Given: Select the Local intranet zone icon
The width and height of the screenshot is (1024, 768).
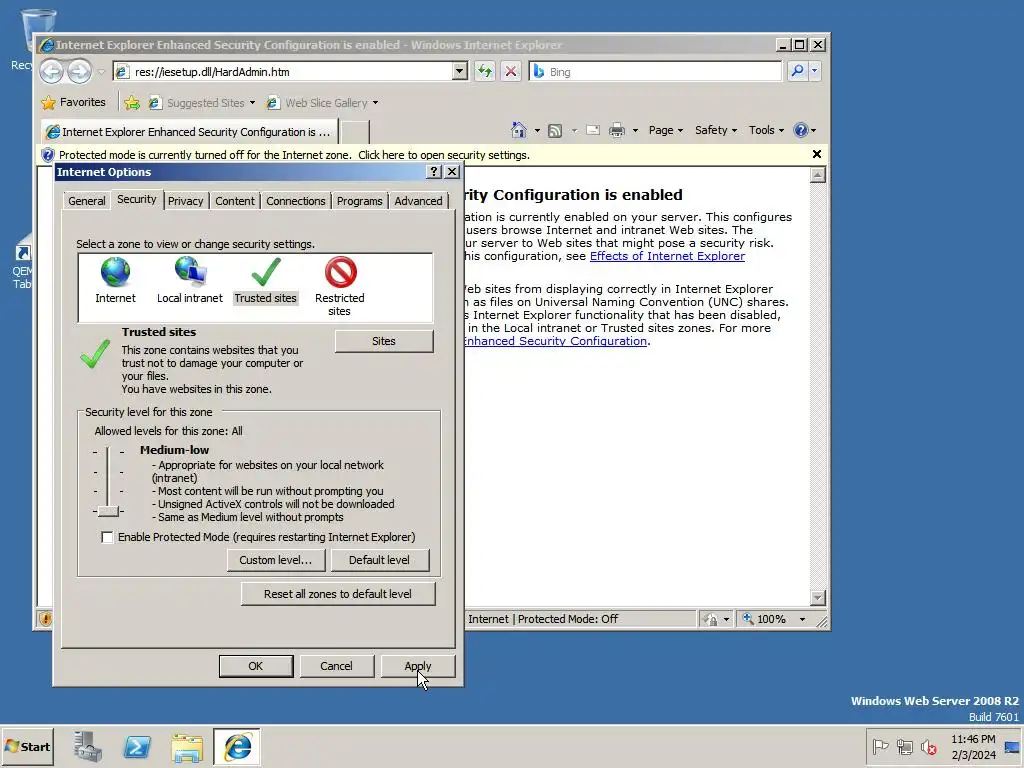Looking at the screenshot, I should [x=190, y=272].
